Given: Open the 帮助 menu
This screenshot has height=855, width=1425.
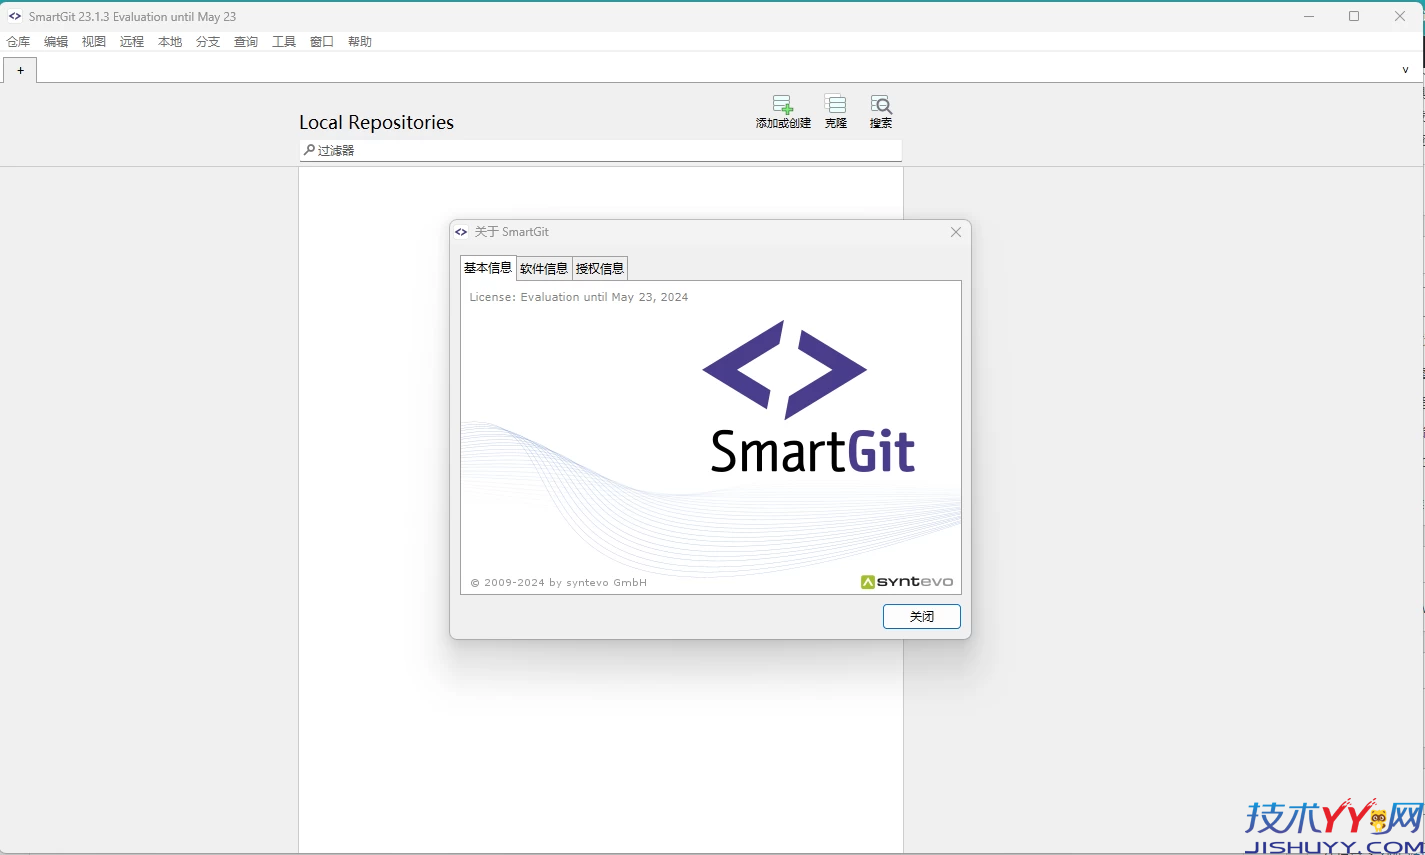Looking at the screenshot, I should click(x=360, y=41).
